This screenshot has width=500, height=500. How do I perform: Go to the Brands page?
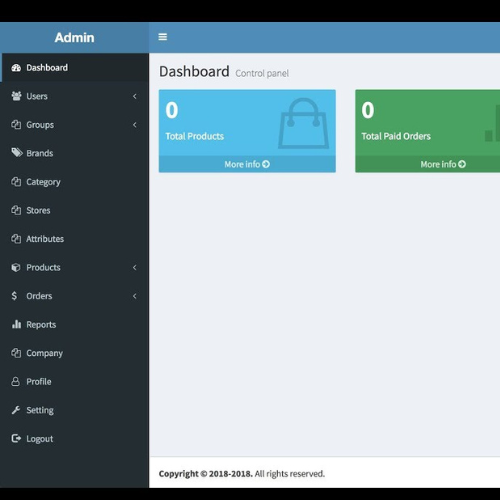click(74, 153)
